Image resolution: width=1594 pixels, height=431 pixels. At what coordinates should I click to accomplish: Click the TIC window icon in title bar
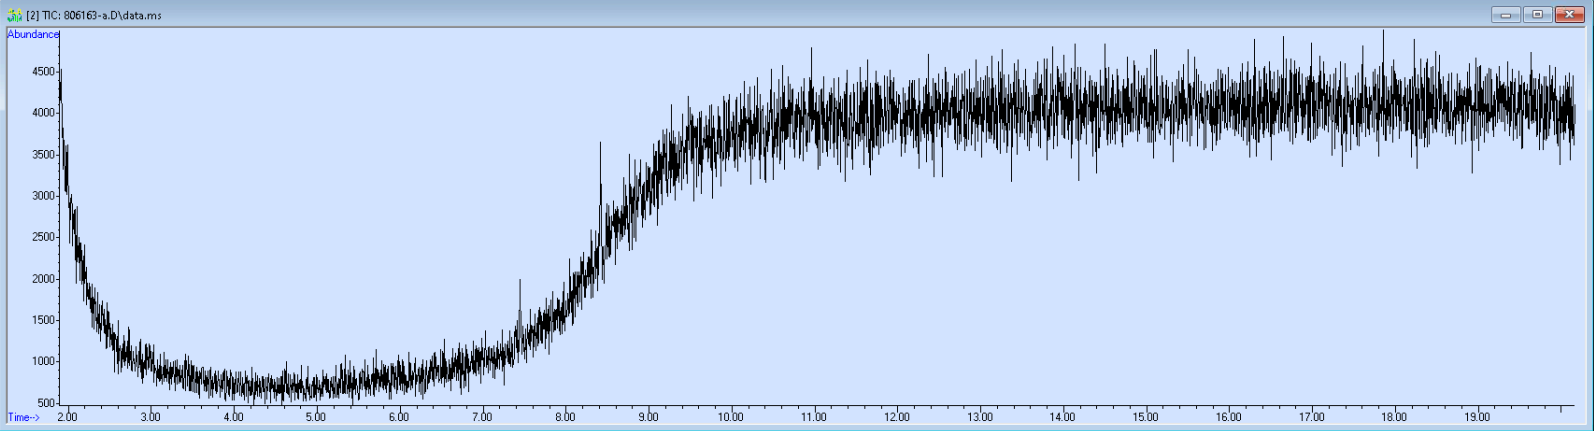coord(14,15)
